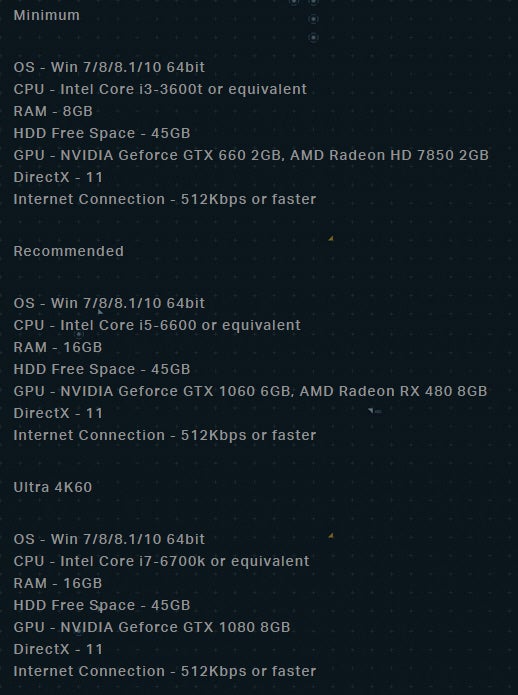This screenshot has width=518, height=695.
Task: Select the Intel Core i3-3600t CPU line
Action: click(x=160, y=89)
